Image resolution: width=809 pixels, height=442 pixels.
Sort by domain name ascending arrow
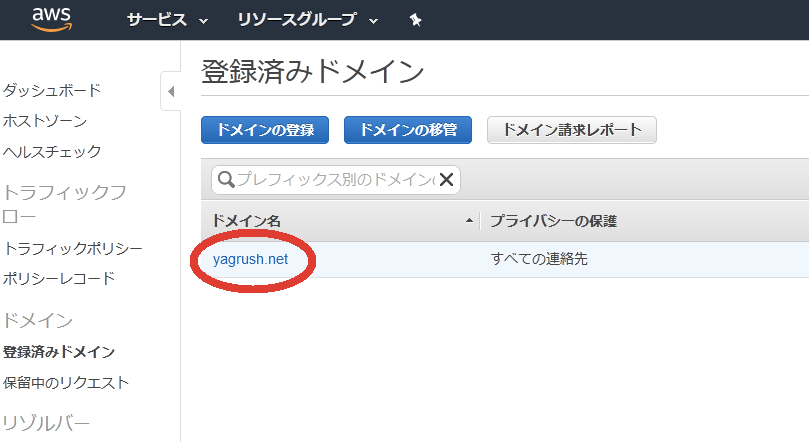469,221
